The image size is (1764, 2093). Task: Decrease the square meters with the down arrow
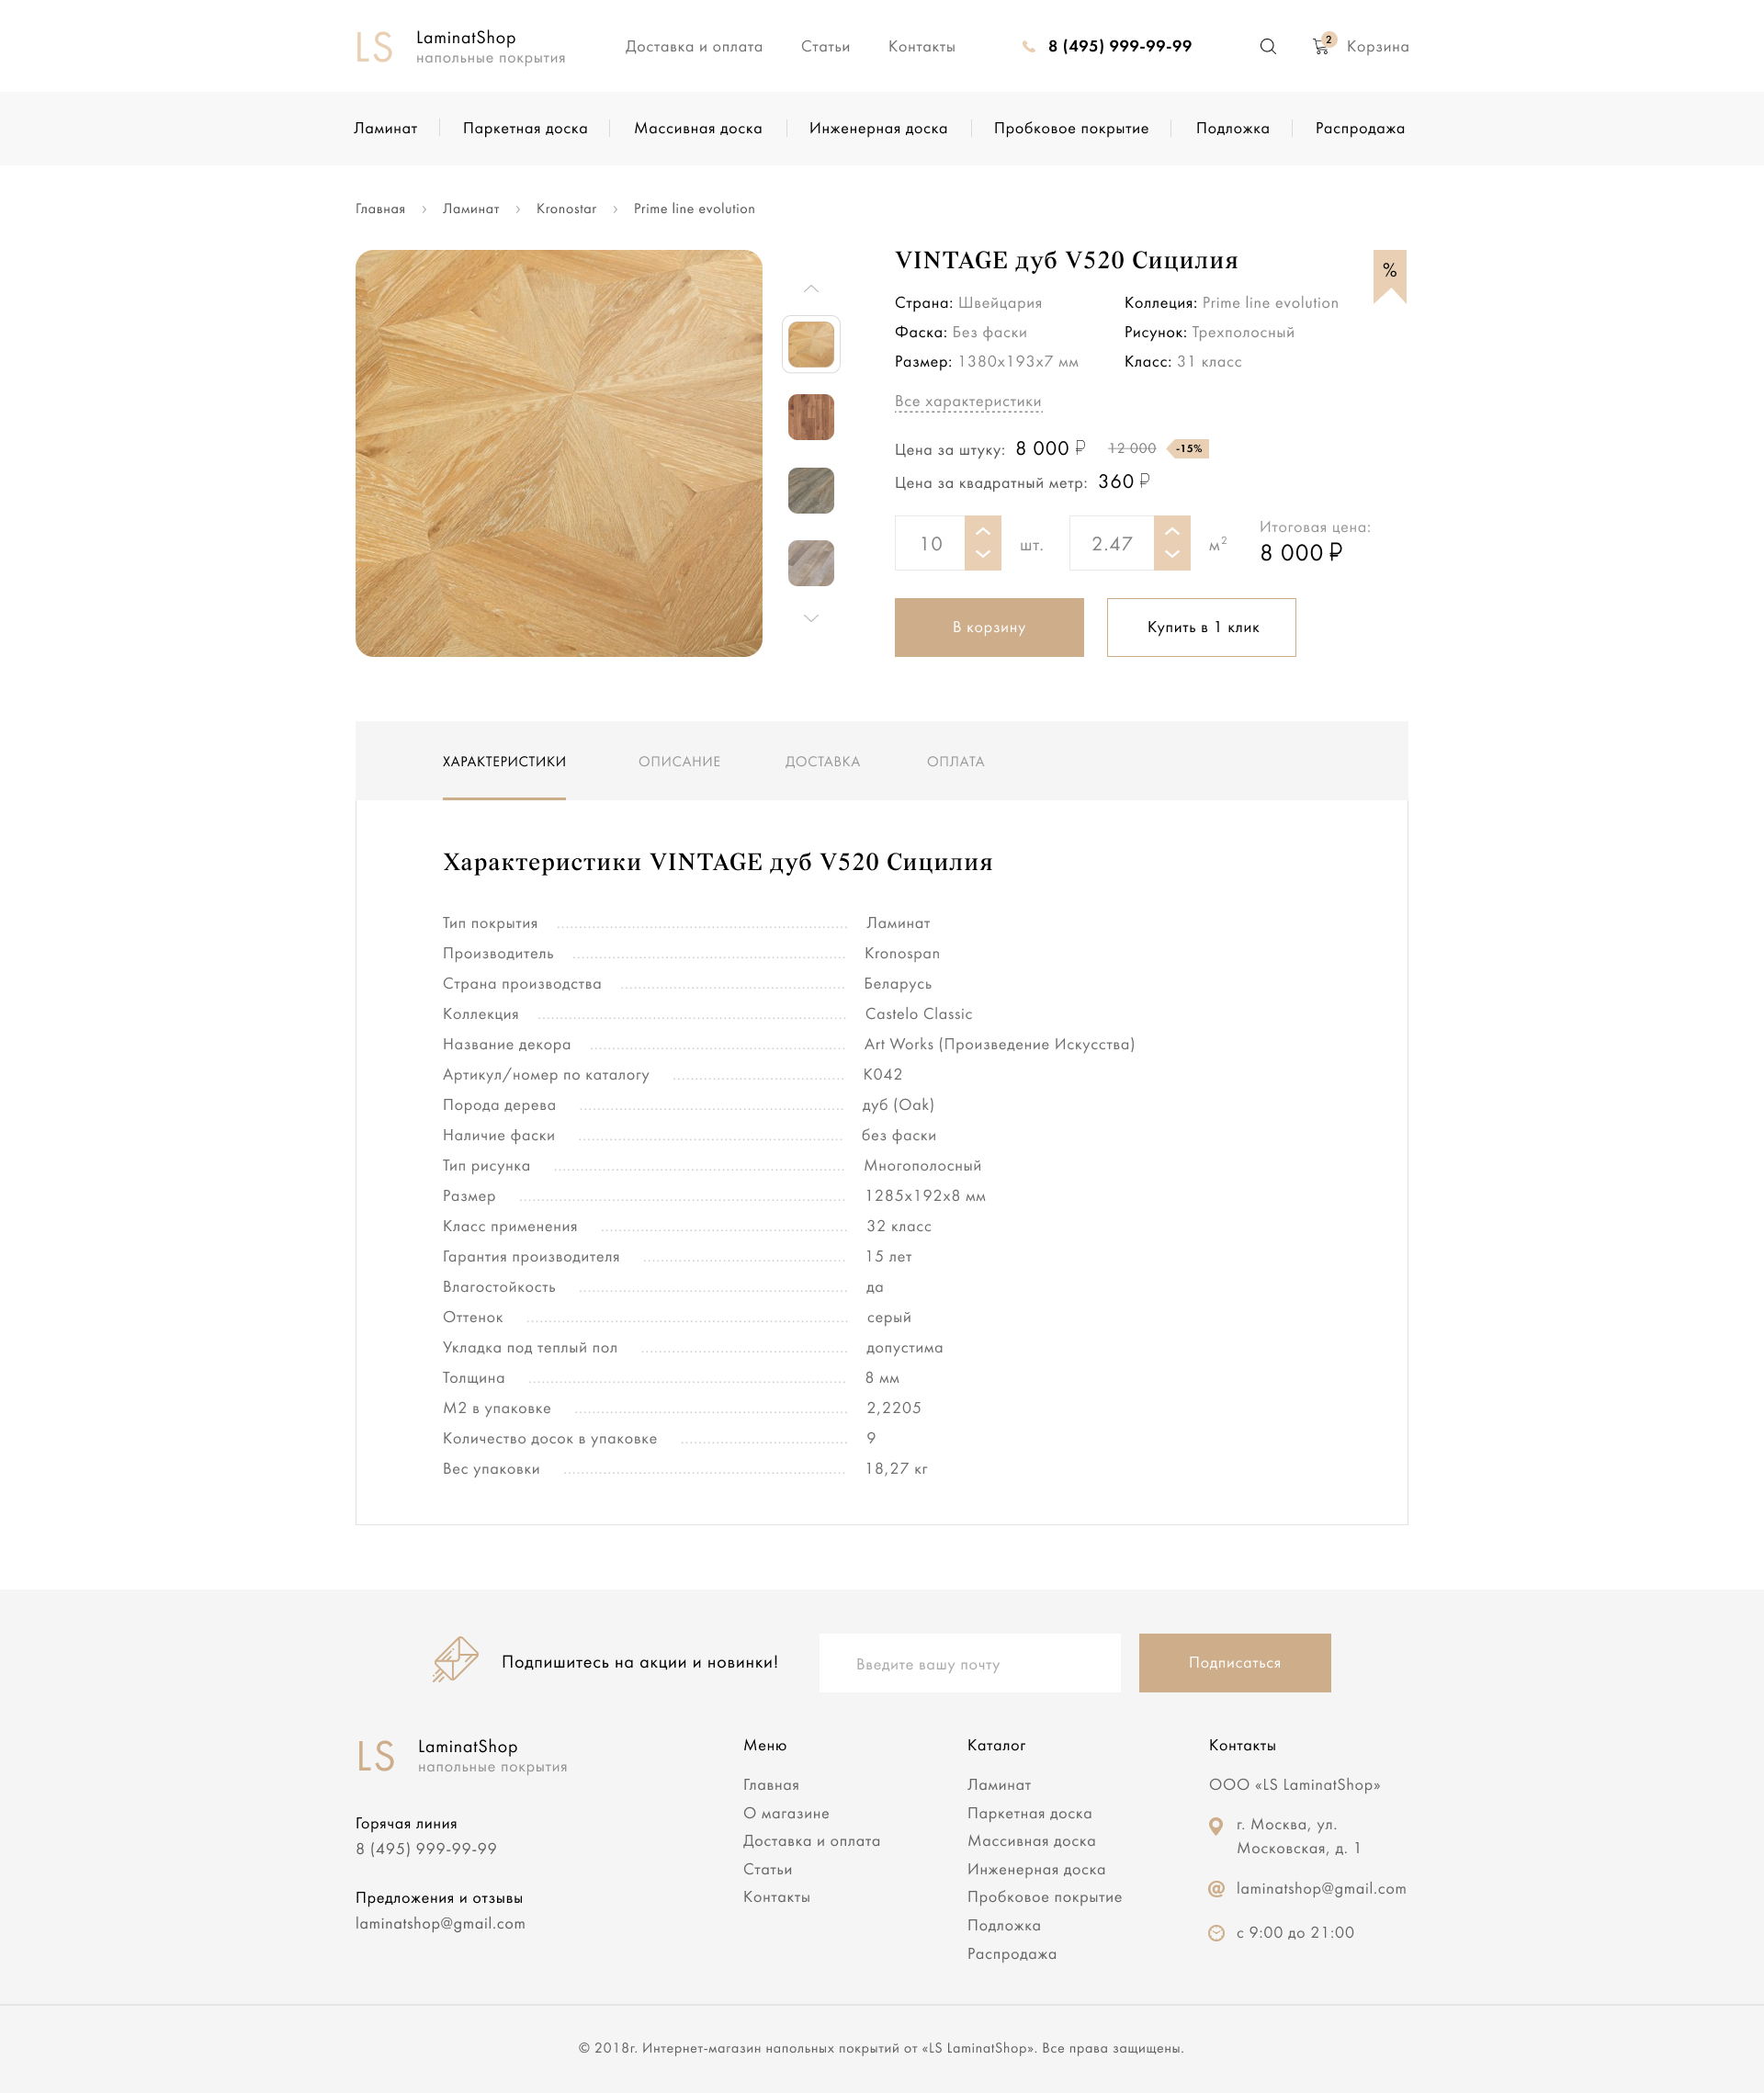pos(1172,555)
